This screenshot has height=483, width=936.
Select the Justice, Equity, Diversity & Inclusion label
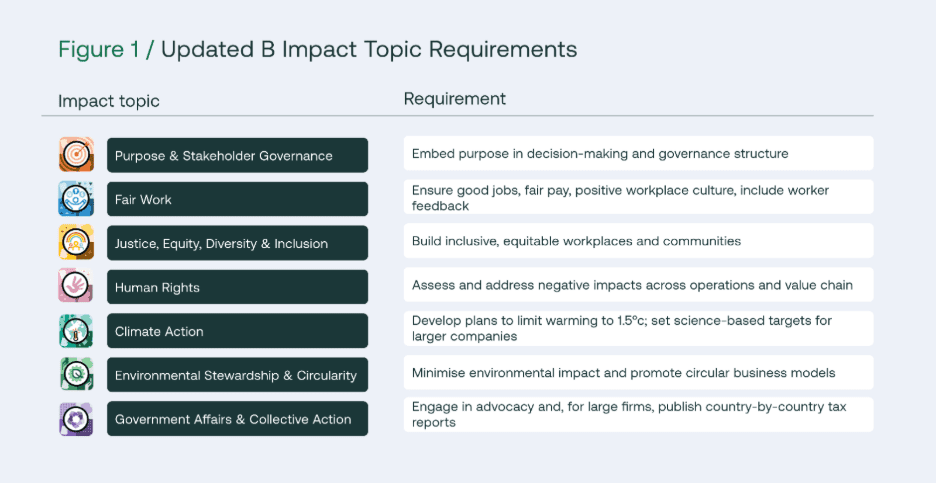pyautogui.click(x=237, y=243)
